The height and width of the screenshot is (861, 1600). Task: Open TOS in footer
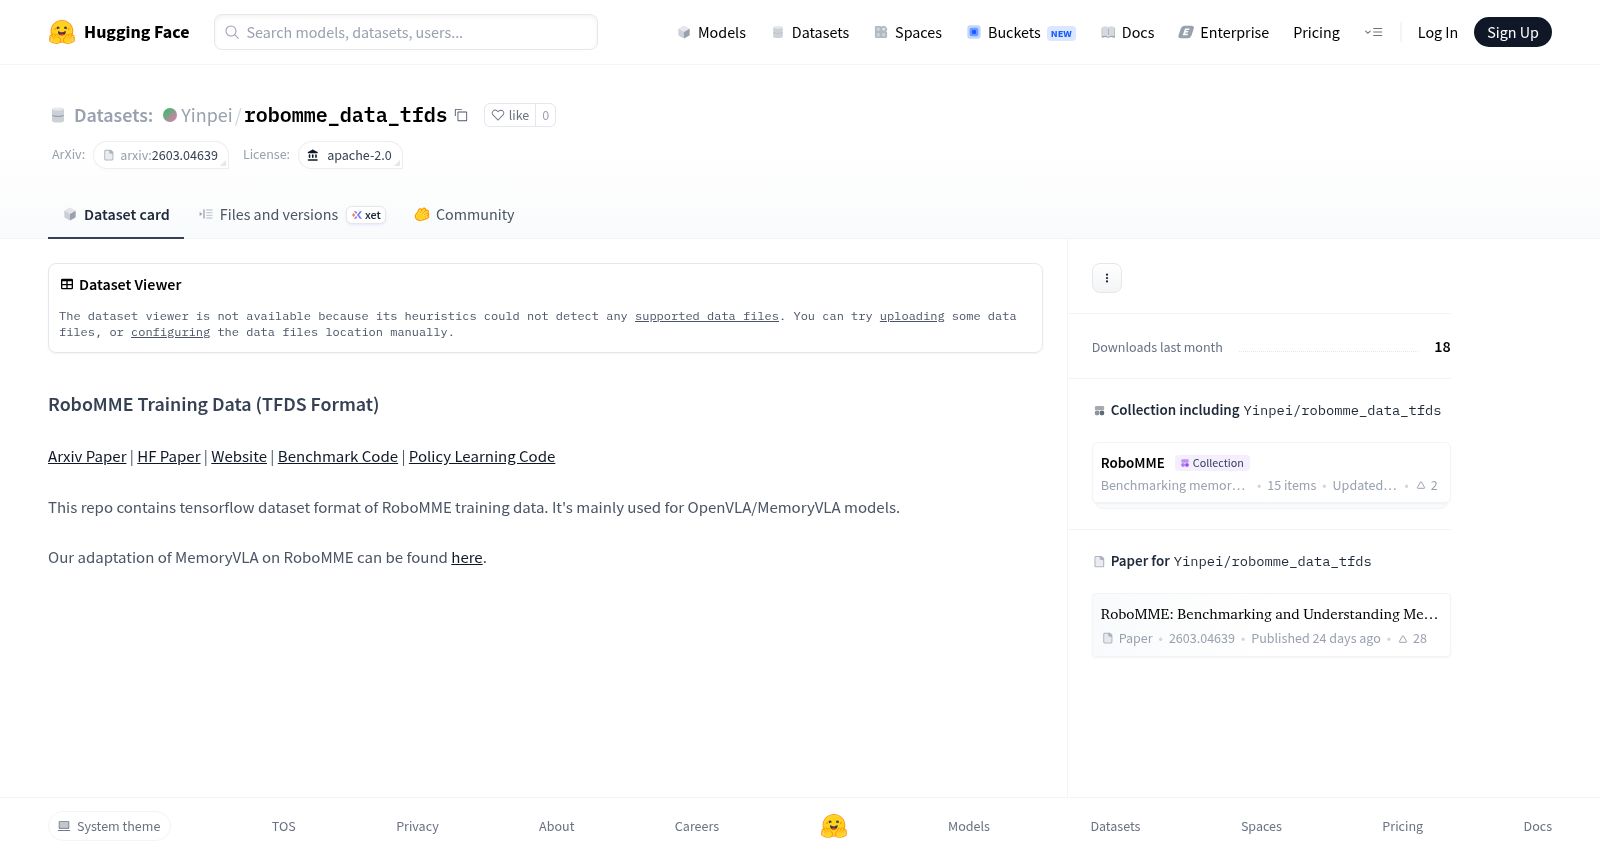pos(284,826)
